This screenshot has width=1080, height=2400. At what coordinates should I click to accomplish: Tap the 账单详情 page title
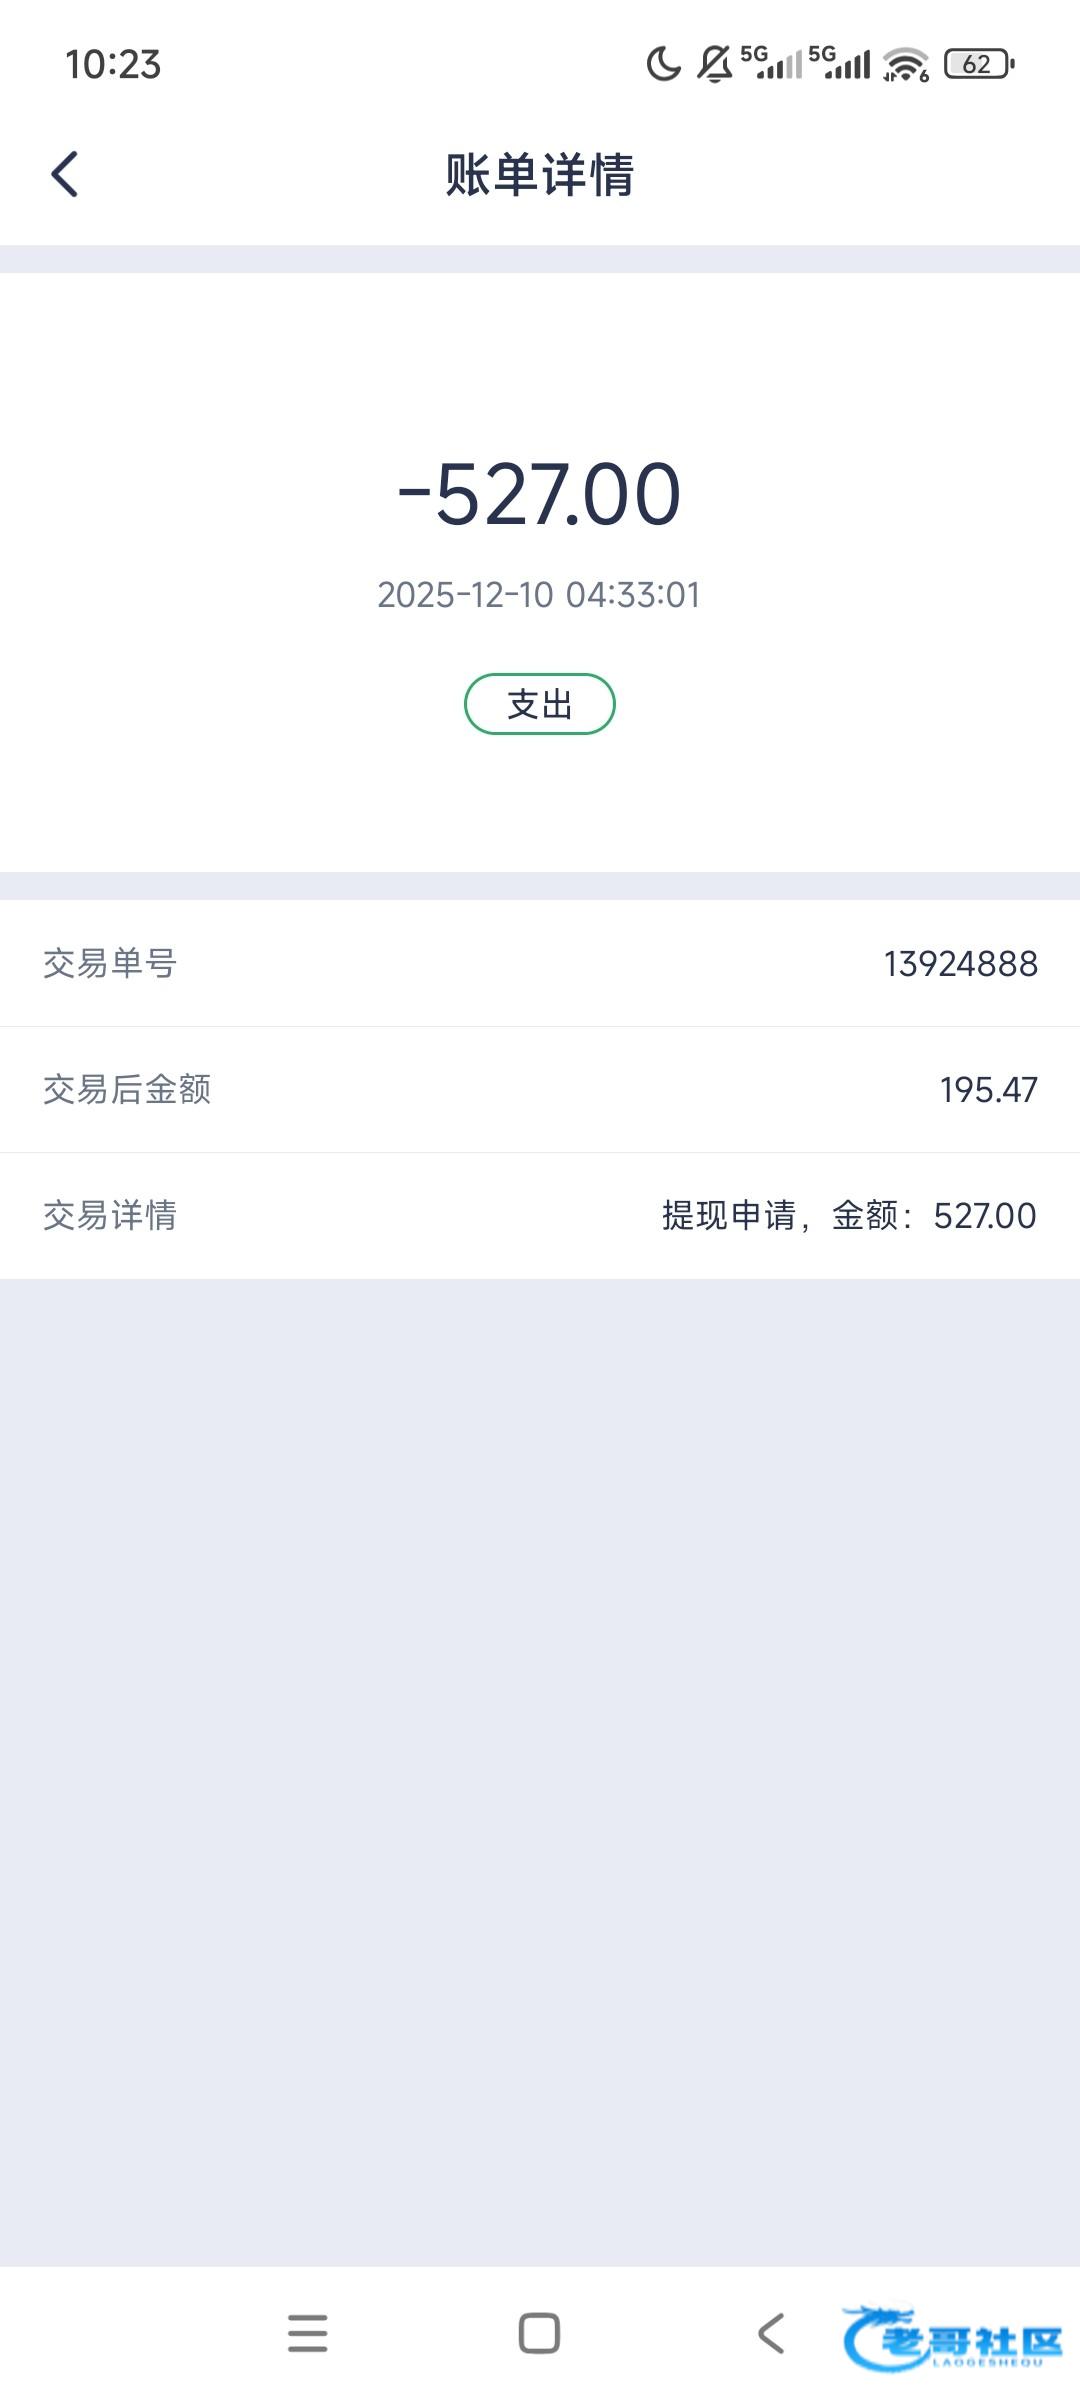point(539,175)
